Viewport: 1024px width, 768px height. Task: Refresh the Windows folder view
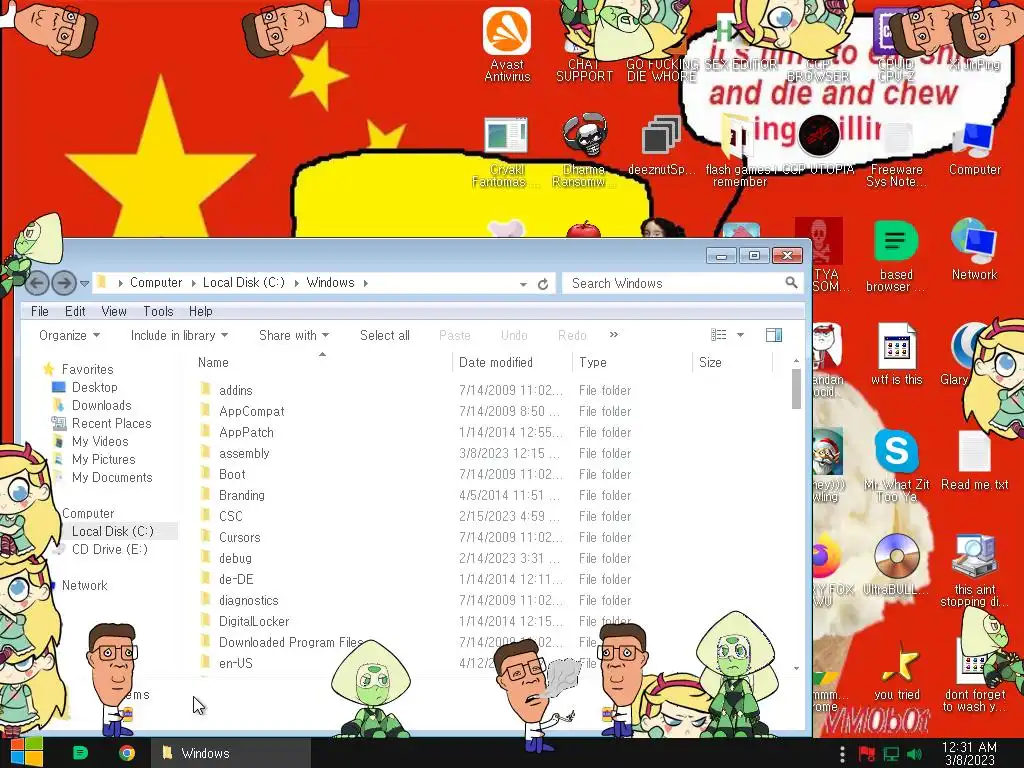[543, 284]
